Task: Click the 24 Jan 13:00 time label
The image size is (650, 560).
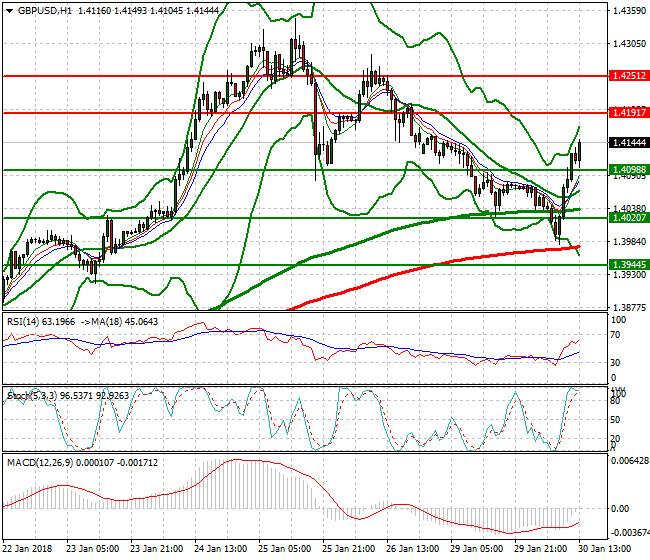Action: 221,549
